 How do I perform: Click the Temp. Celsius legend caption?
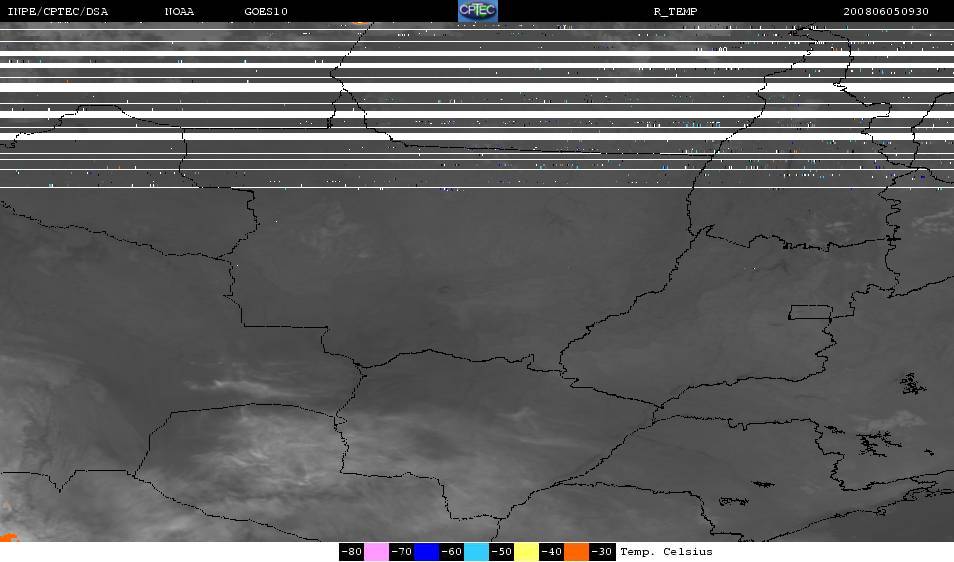click(x=666, y=552)
